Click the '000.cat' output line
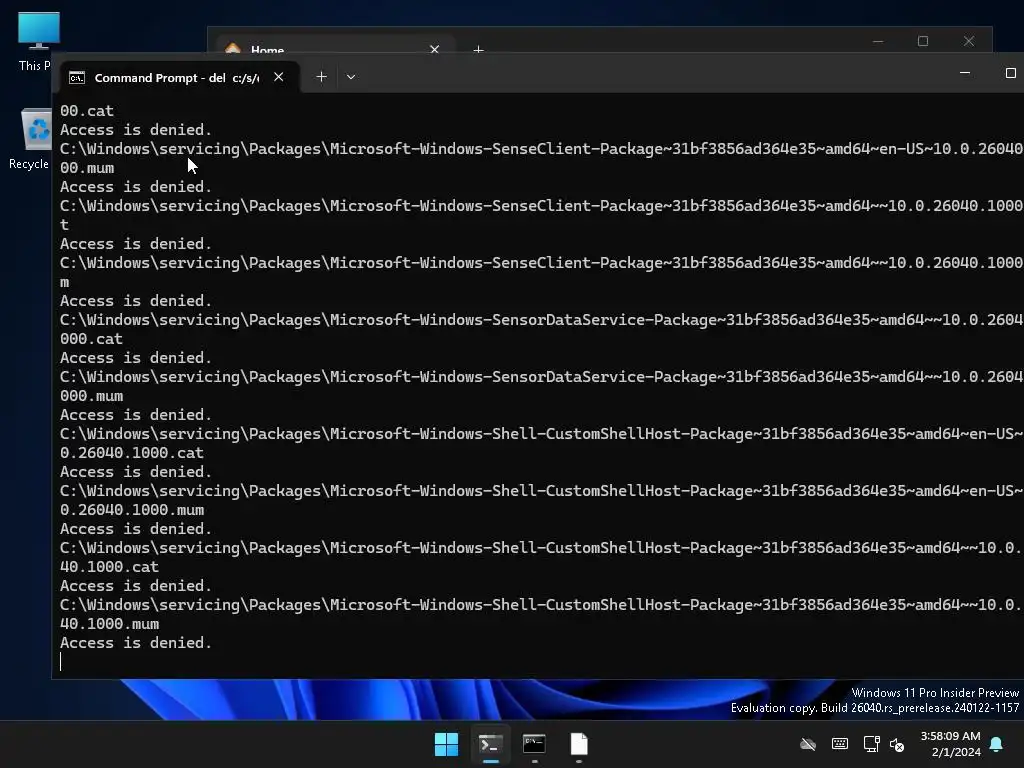 91,339
